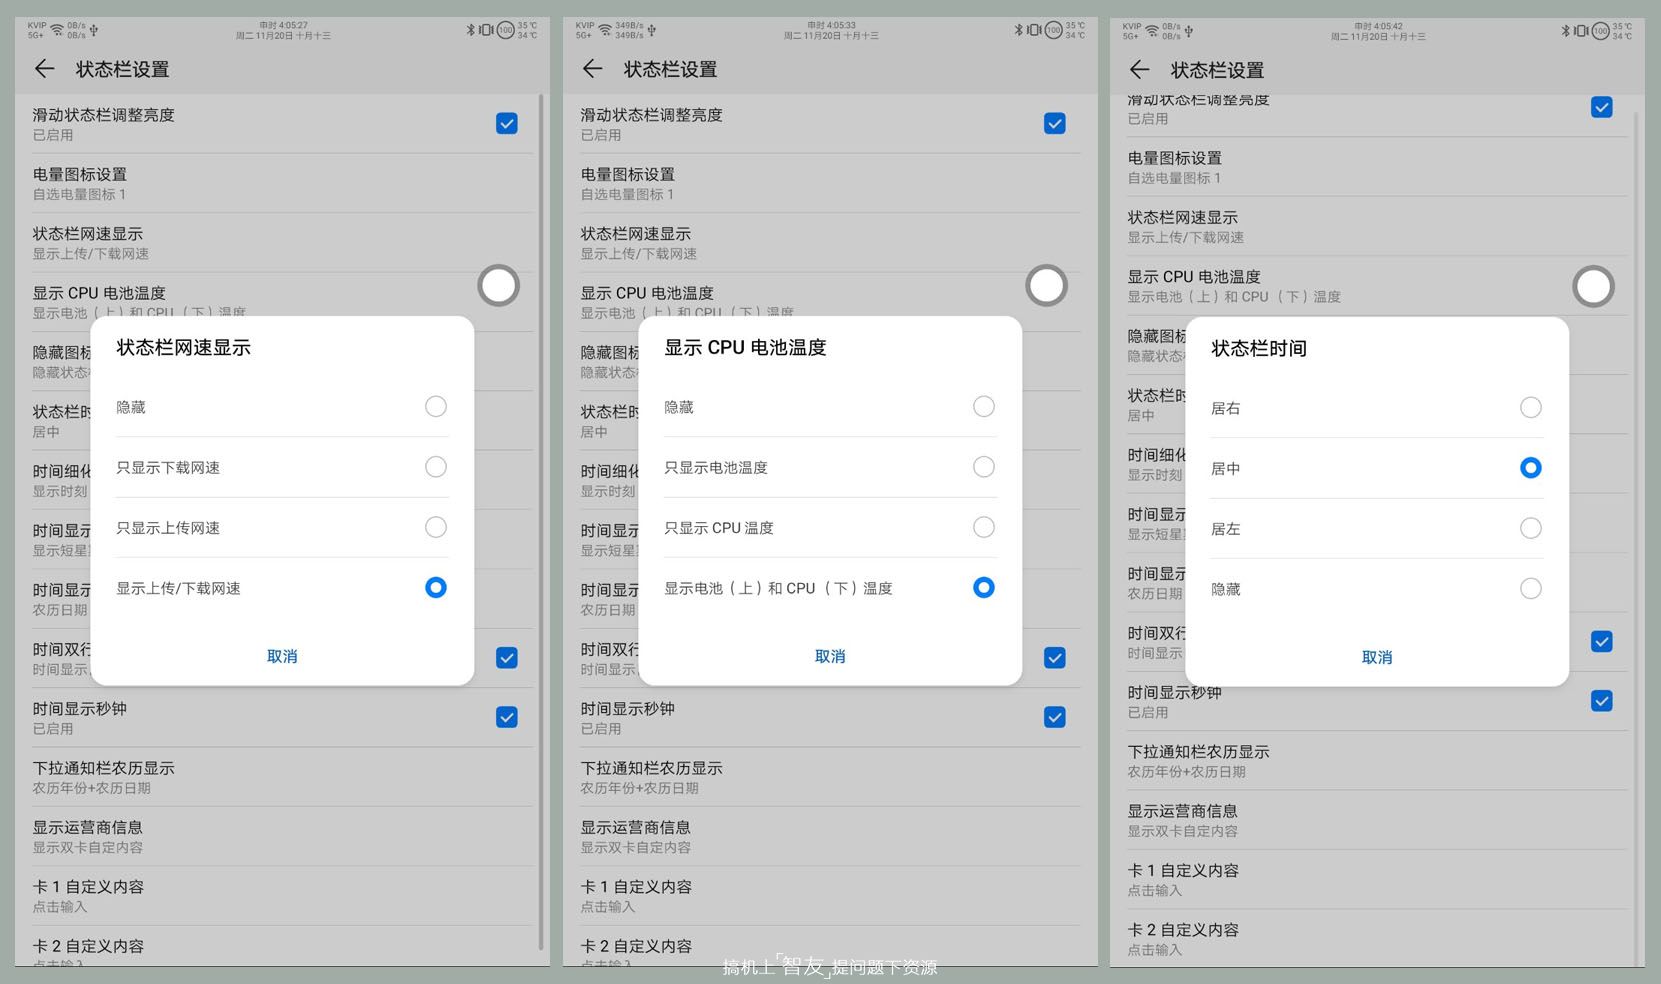Toggle 时间显示秒钟 checkbox below 状态栏时间 dialog

pyautogui.click(x=1602, y=701)
